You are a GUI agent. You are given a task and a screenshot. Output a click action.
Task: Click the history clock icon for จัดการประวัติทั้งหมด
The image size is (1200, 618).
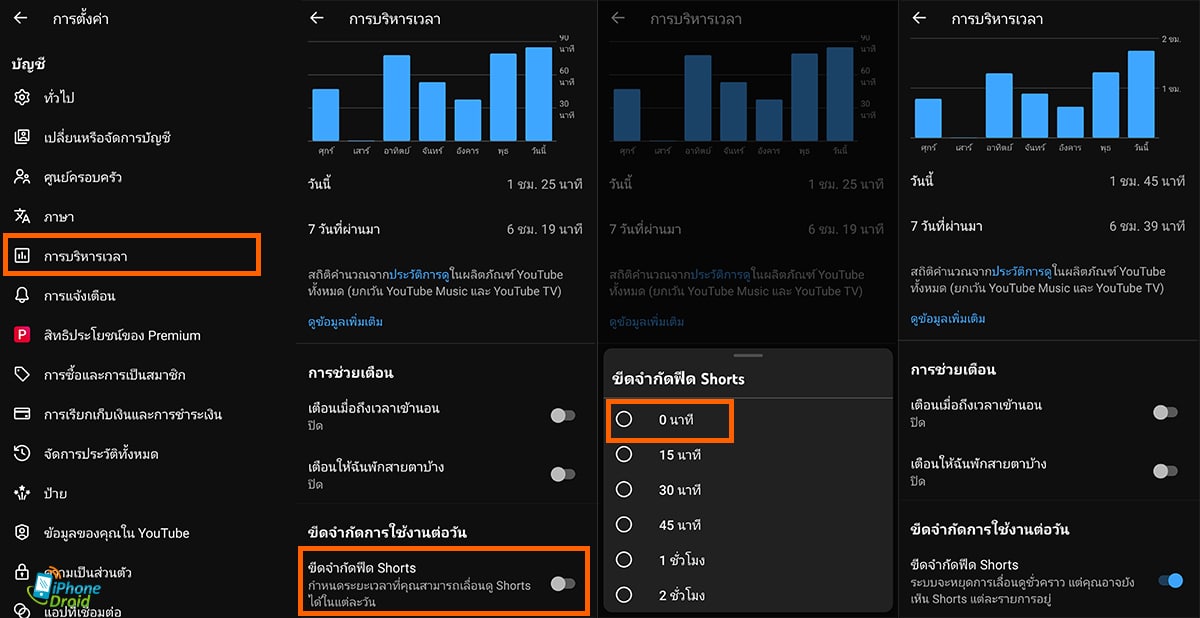[22, 454]
